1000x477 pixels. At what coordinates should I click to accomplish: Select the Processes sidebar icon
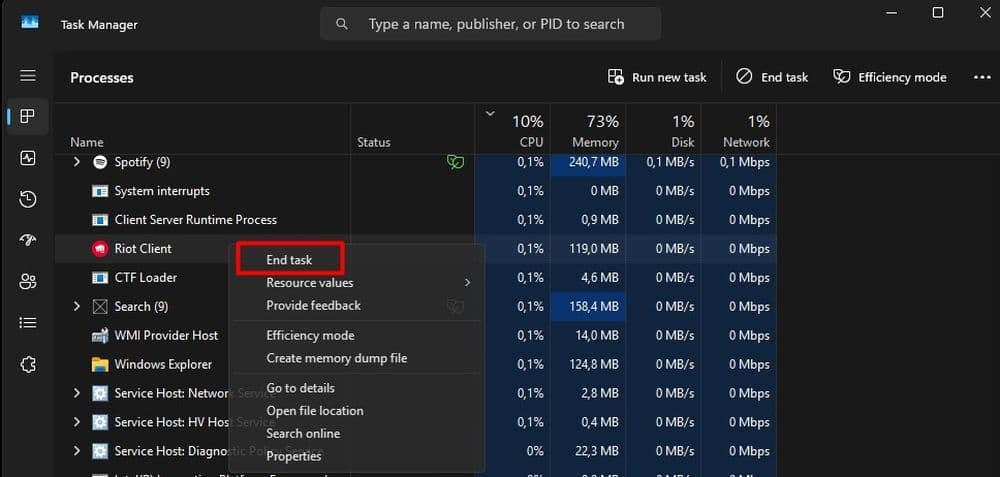click(x=27, y=117)
